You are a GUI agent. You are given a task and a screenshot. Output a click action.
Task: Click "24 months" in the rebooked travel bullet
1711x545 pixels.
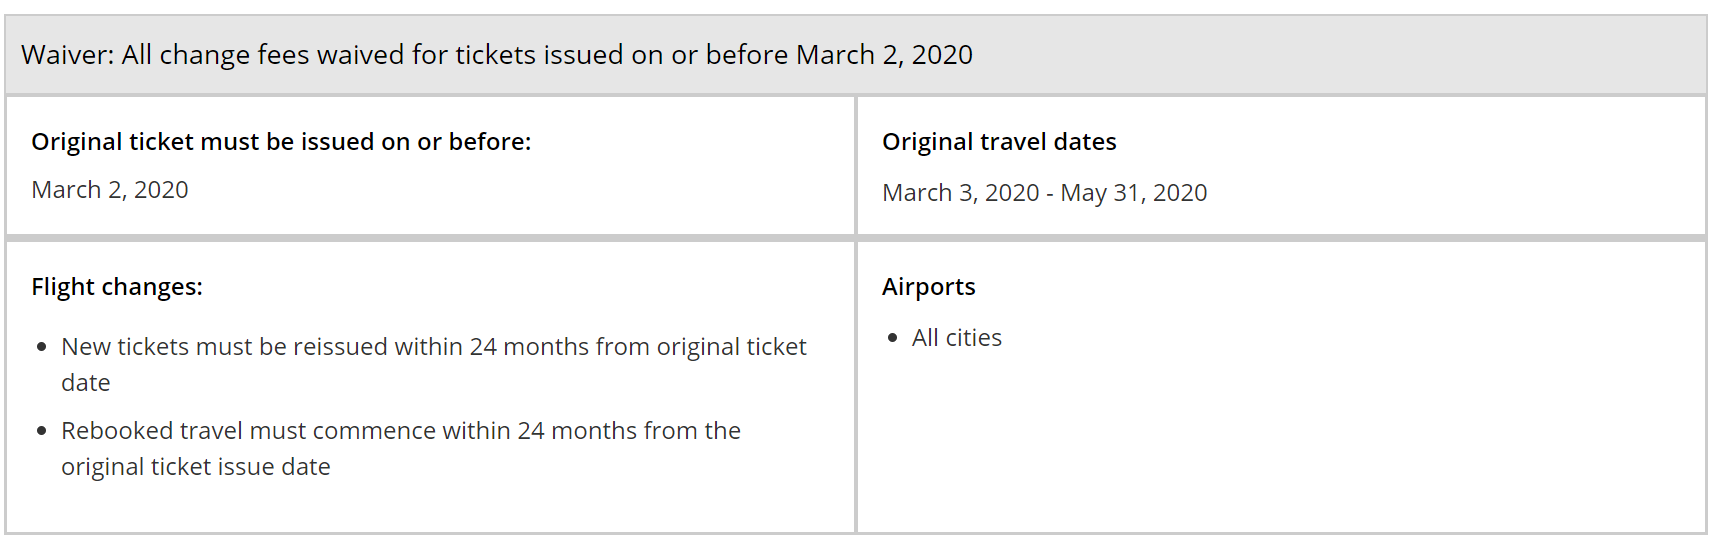point(576,431)
